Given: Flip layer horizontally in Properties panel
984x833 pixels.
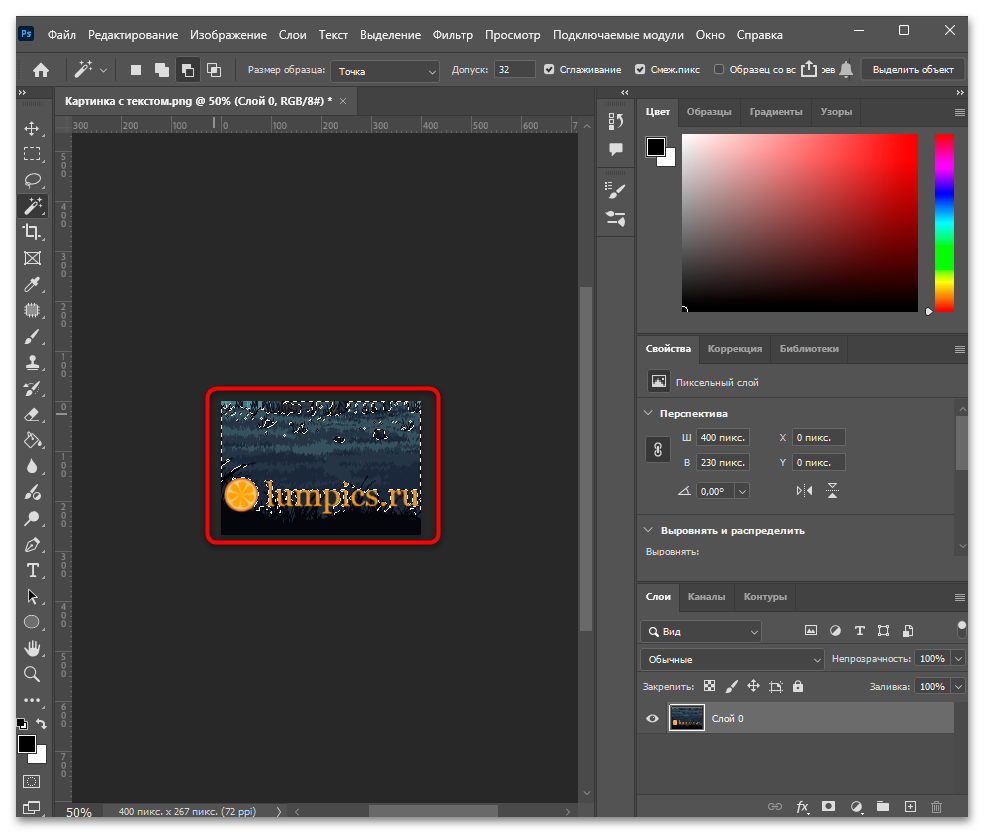Looking at the screenshot, I should [x=804, y=491].
